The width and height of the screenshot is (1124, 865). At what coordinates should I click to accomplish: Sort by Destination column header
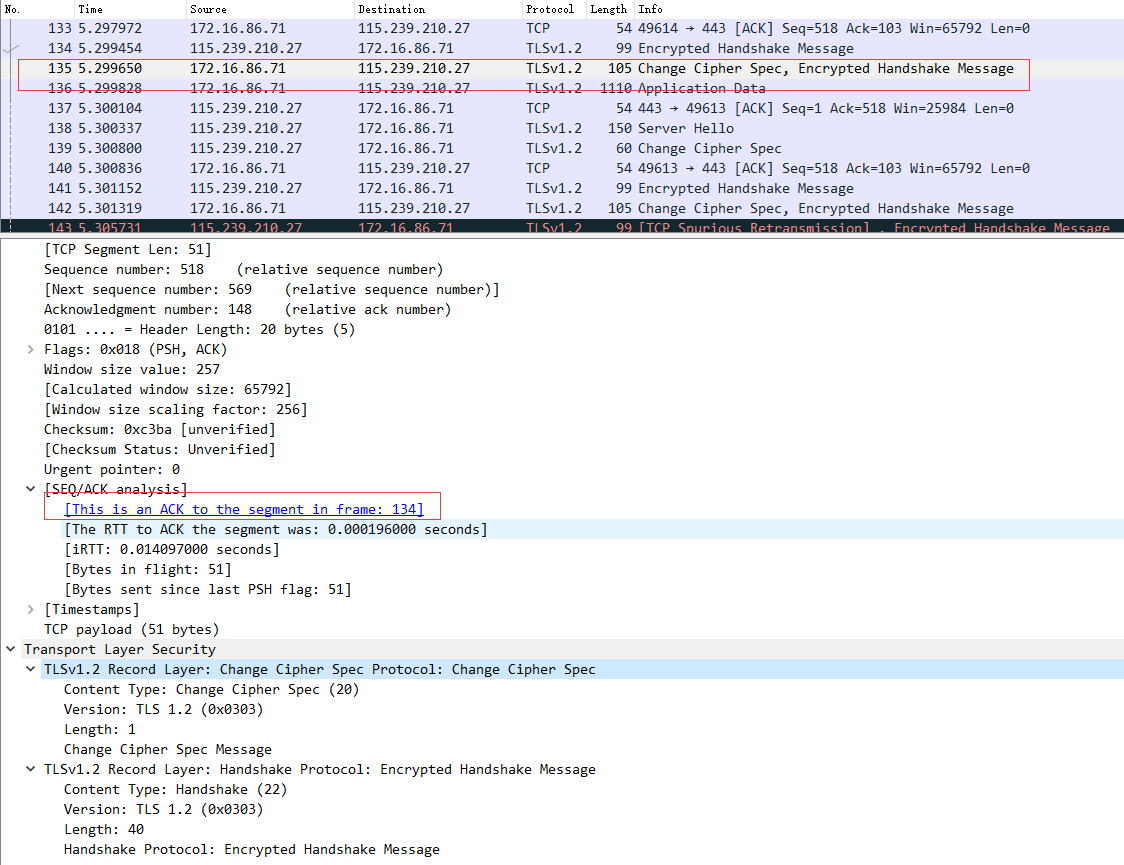pos(439,9)
